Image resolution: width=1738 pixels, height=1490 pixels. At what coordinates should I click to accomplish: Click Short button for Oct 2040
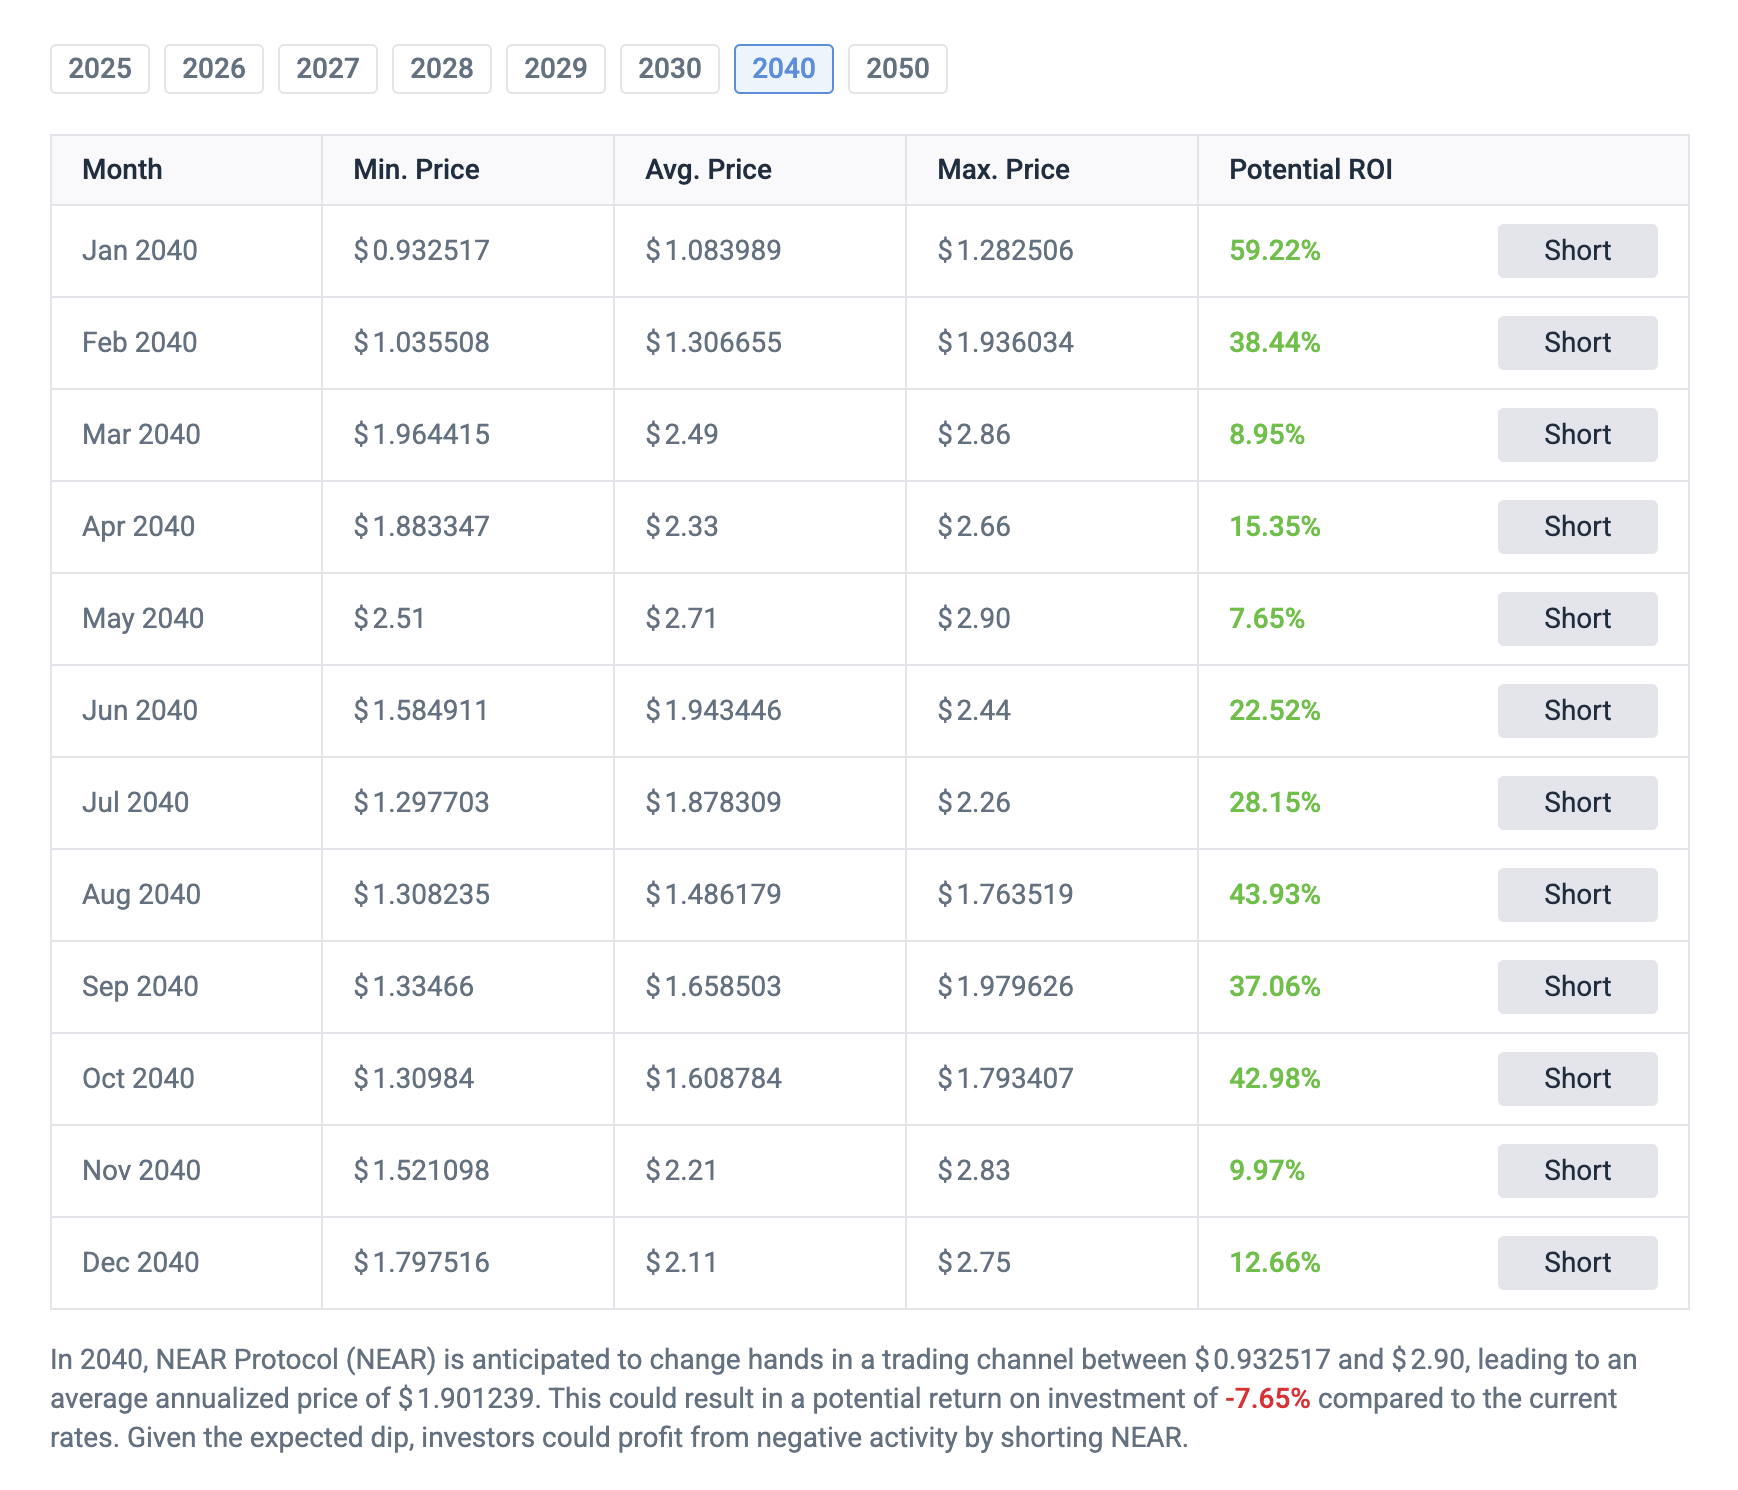point(1577,1079)
